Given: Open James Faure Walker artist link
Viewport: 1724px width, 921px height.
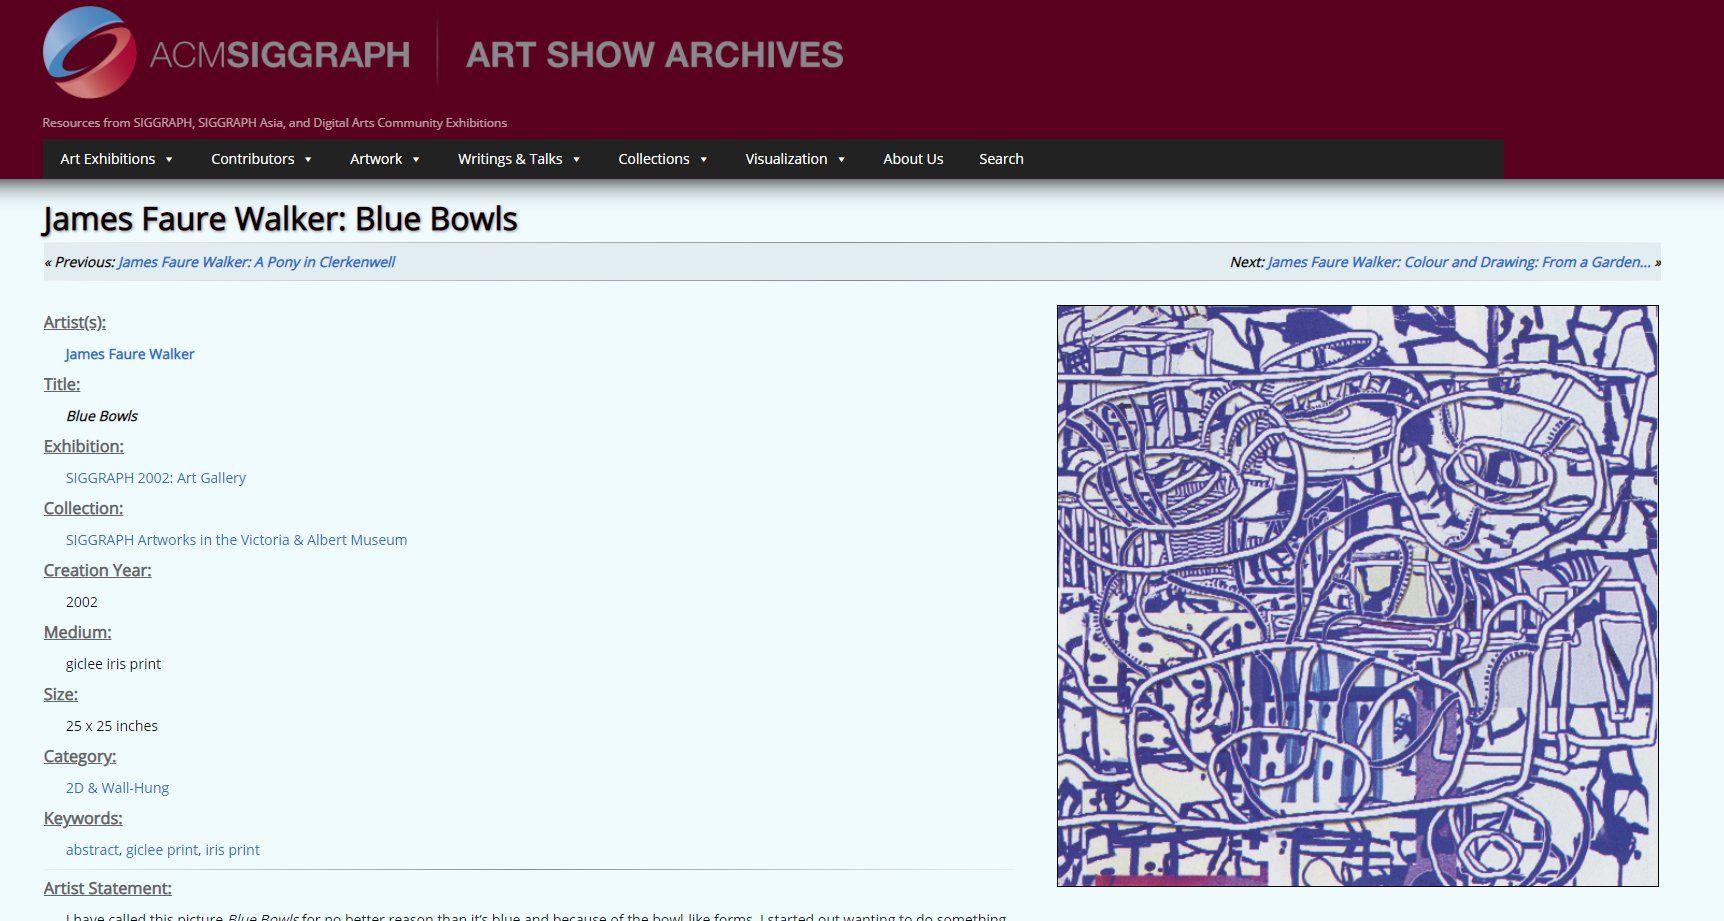Looking at the screenshot, I should tap(130, 354).
